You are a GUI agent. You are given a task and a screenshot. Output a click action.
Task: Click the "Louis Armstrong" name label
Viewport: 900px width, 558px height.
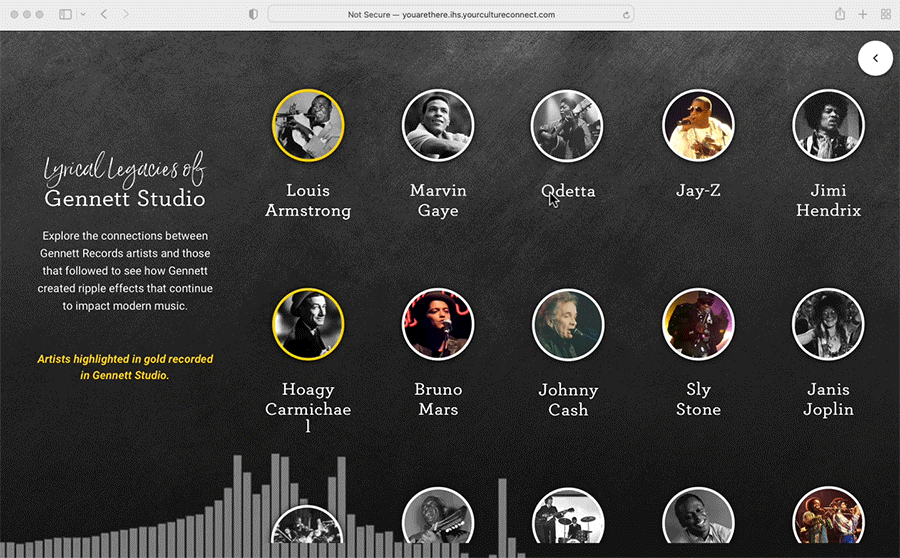click(x=308, y=200)
